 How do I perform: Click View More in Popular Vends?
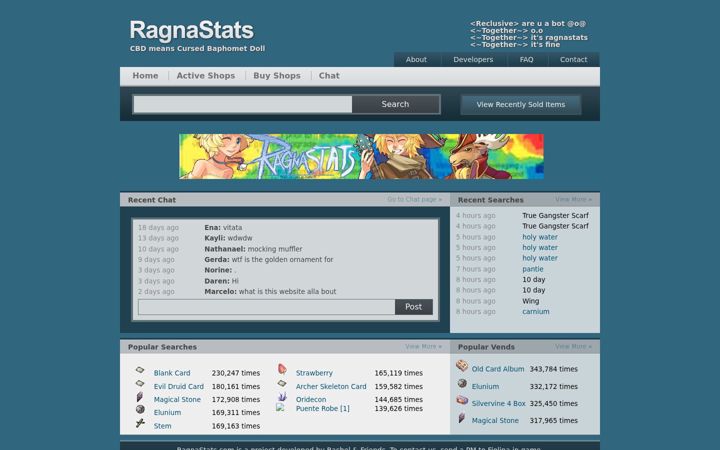coord(574,346)
